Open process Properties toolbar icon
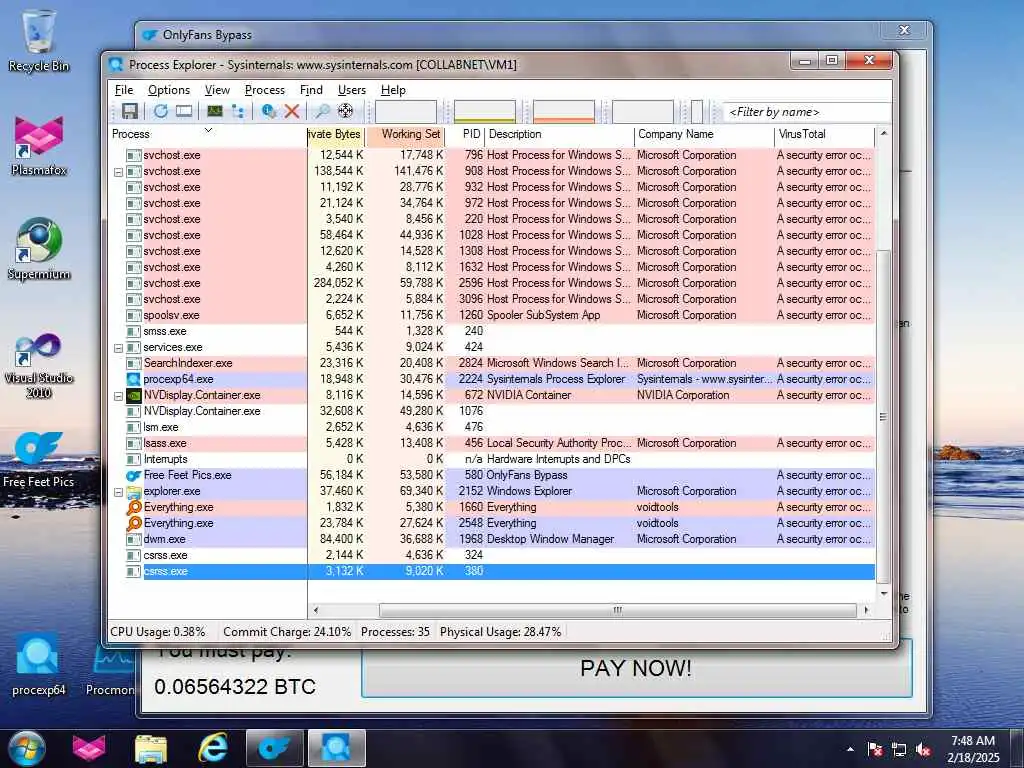The height and width of the screenshot is (768, 1024). tap(268, 111)
